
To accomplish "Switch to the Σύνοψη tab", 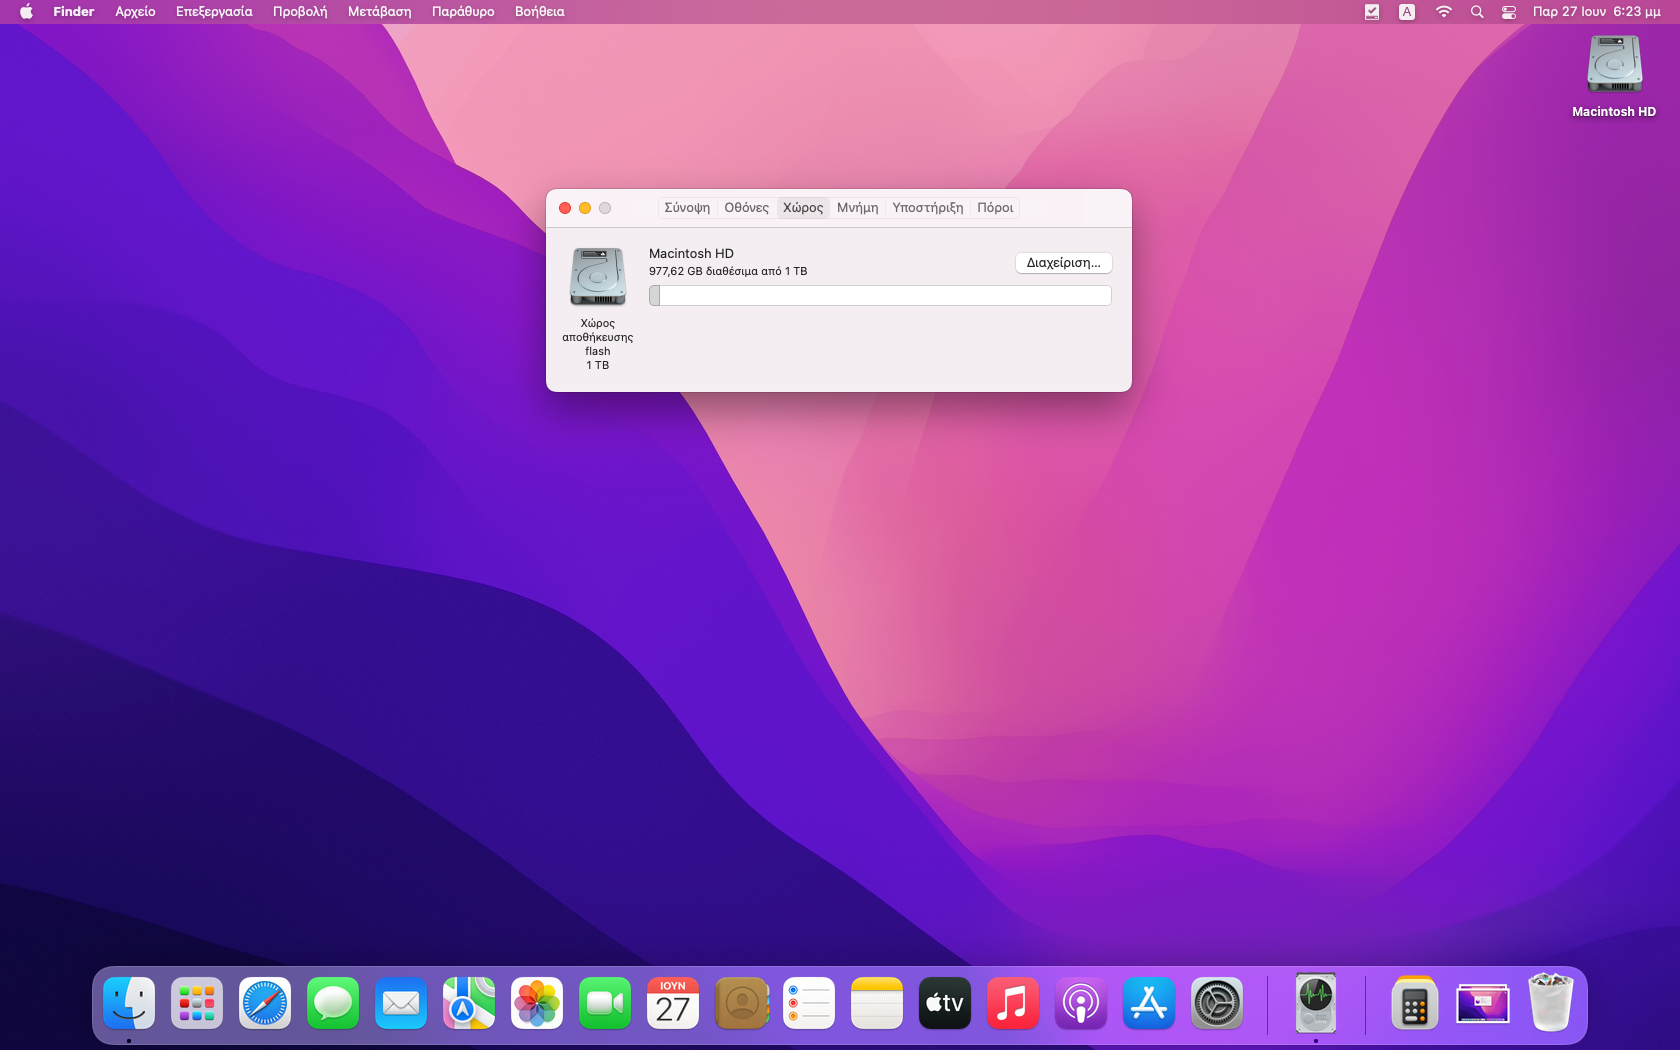I will pyautogui.click(x=687, y=208).
